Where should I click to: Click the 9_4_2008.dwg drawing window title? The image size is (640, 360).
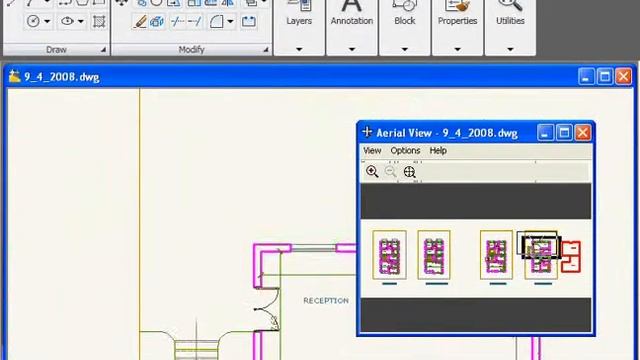coord(62,77)
